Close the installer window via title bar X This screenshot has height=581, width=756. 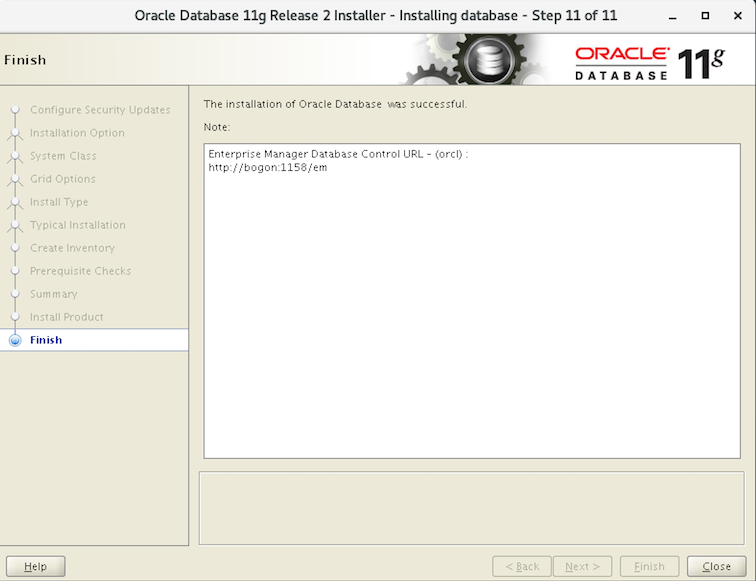click(x=738, y=16)
